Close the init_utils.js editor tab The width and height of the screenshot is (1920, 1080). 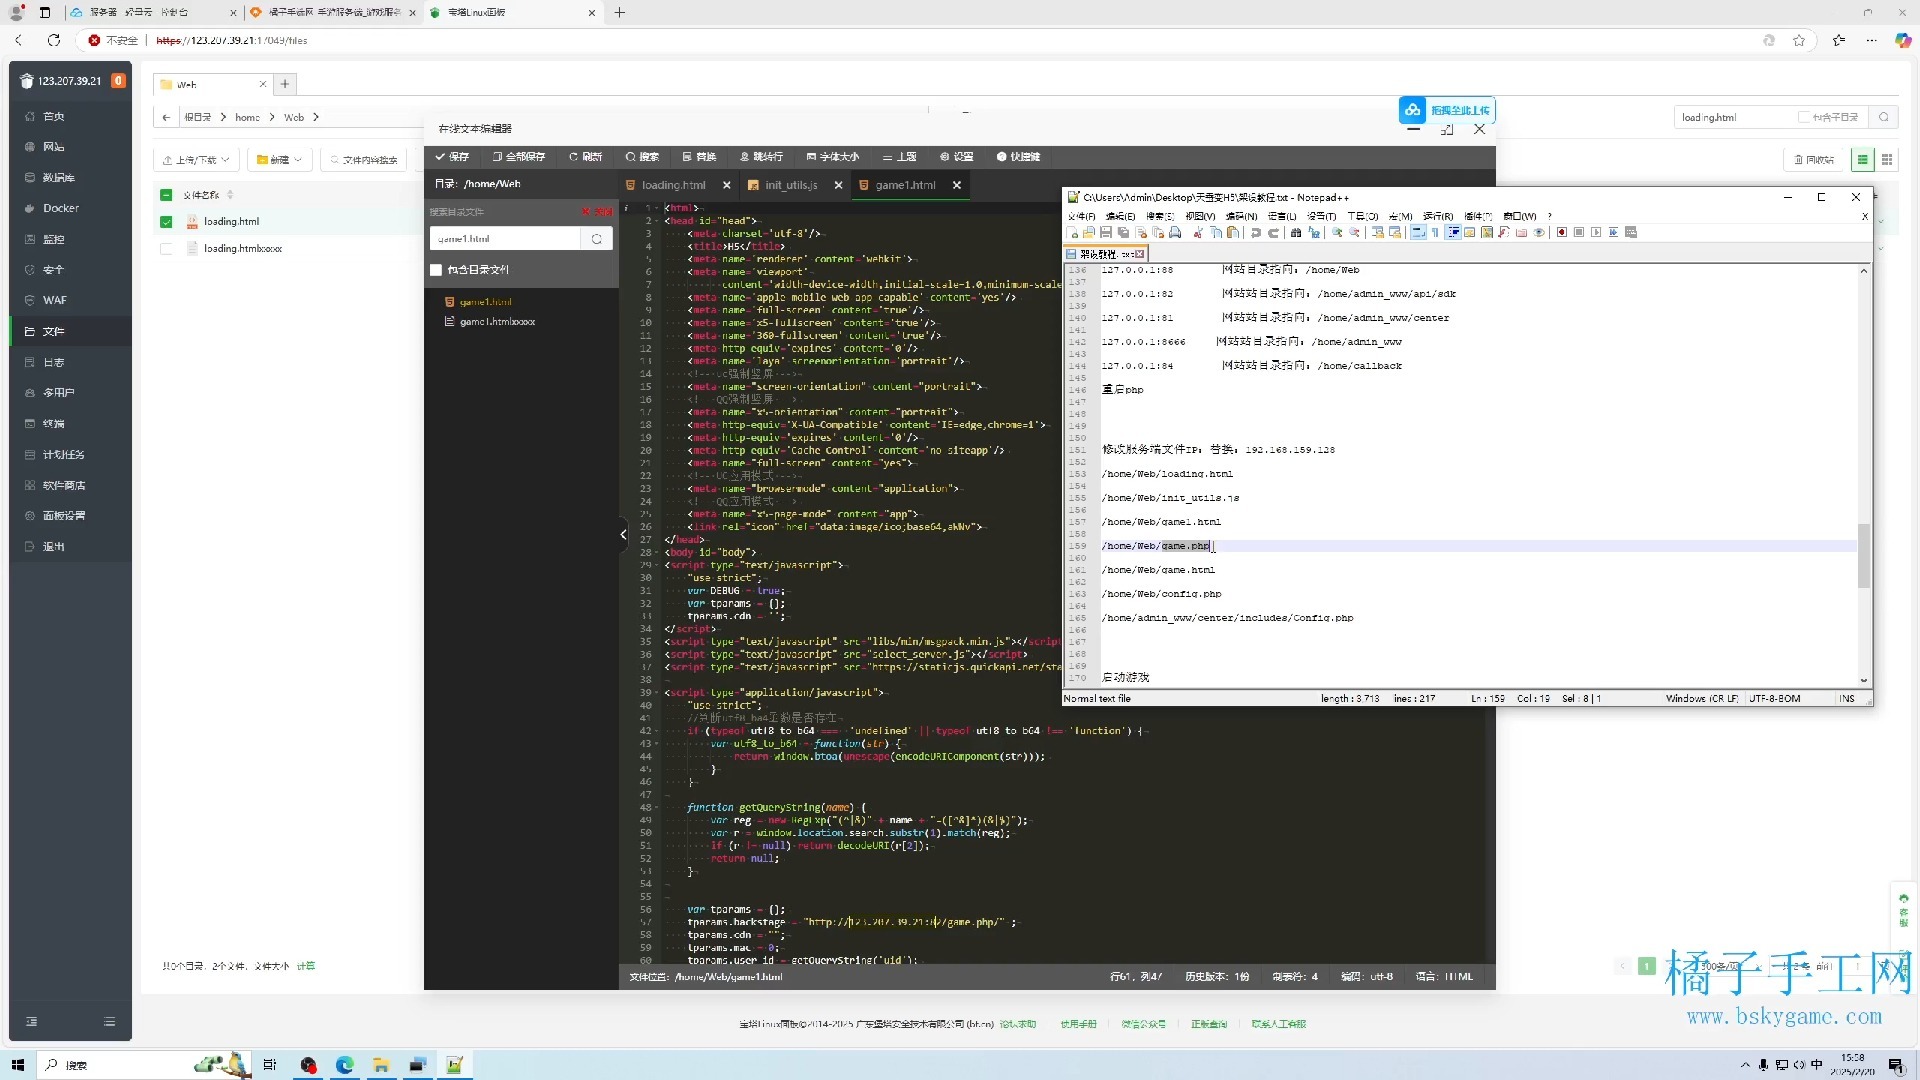(x=838, y=185)
